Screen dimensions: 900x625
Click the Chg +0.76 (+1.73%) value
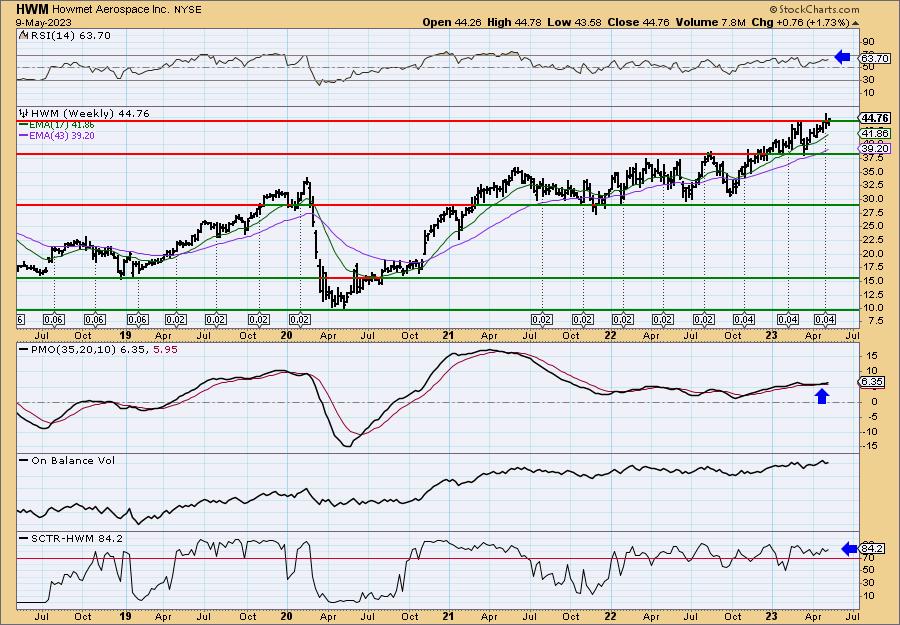point(800,22)
